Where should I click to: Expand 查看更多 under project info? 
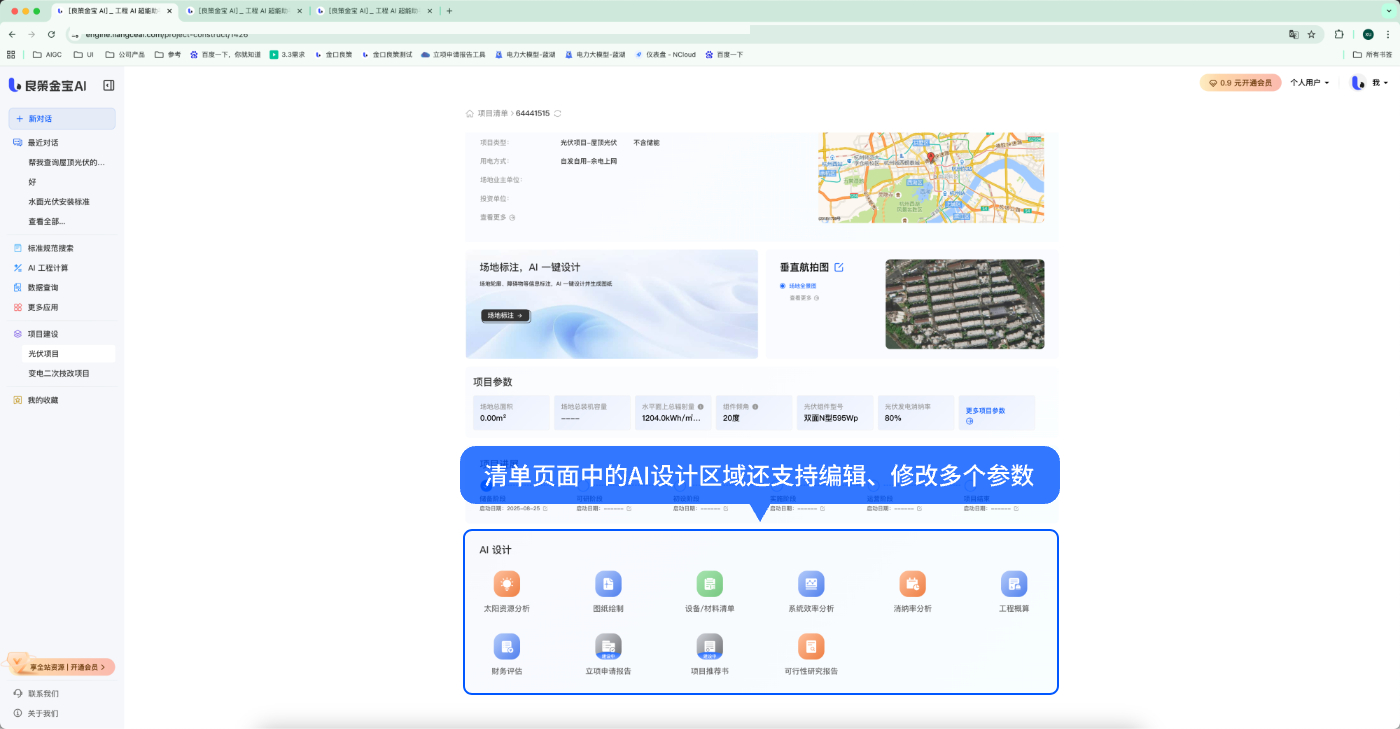(x=498, y=217)
